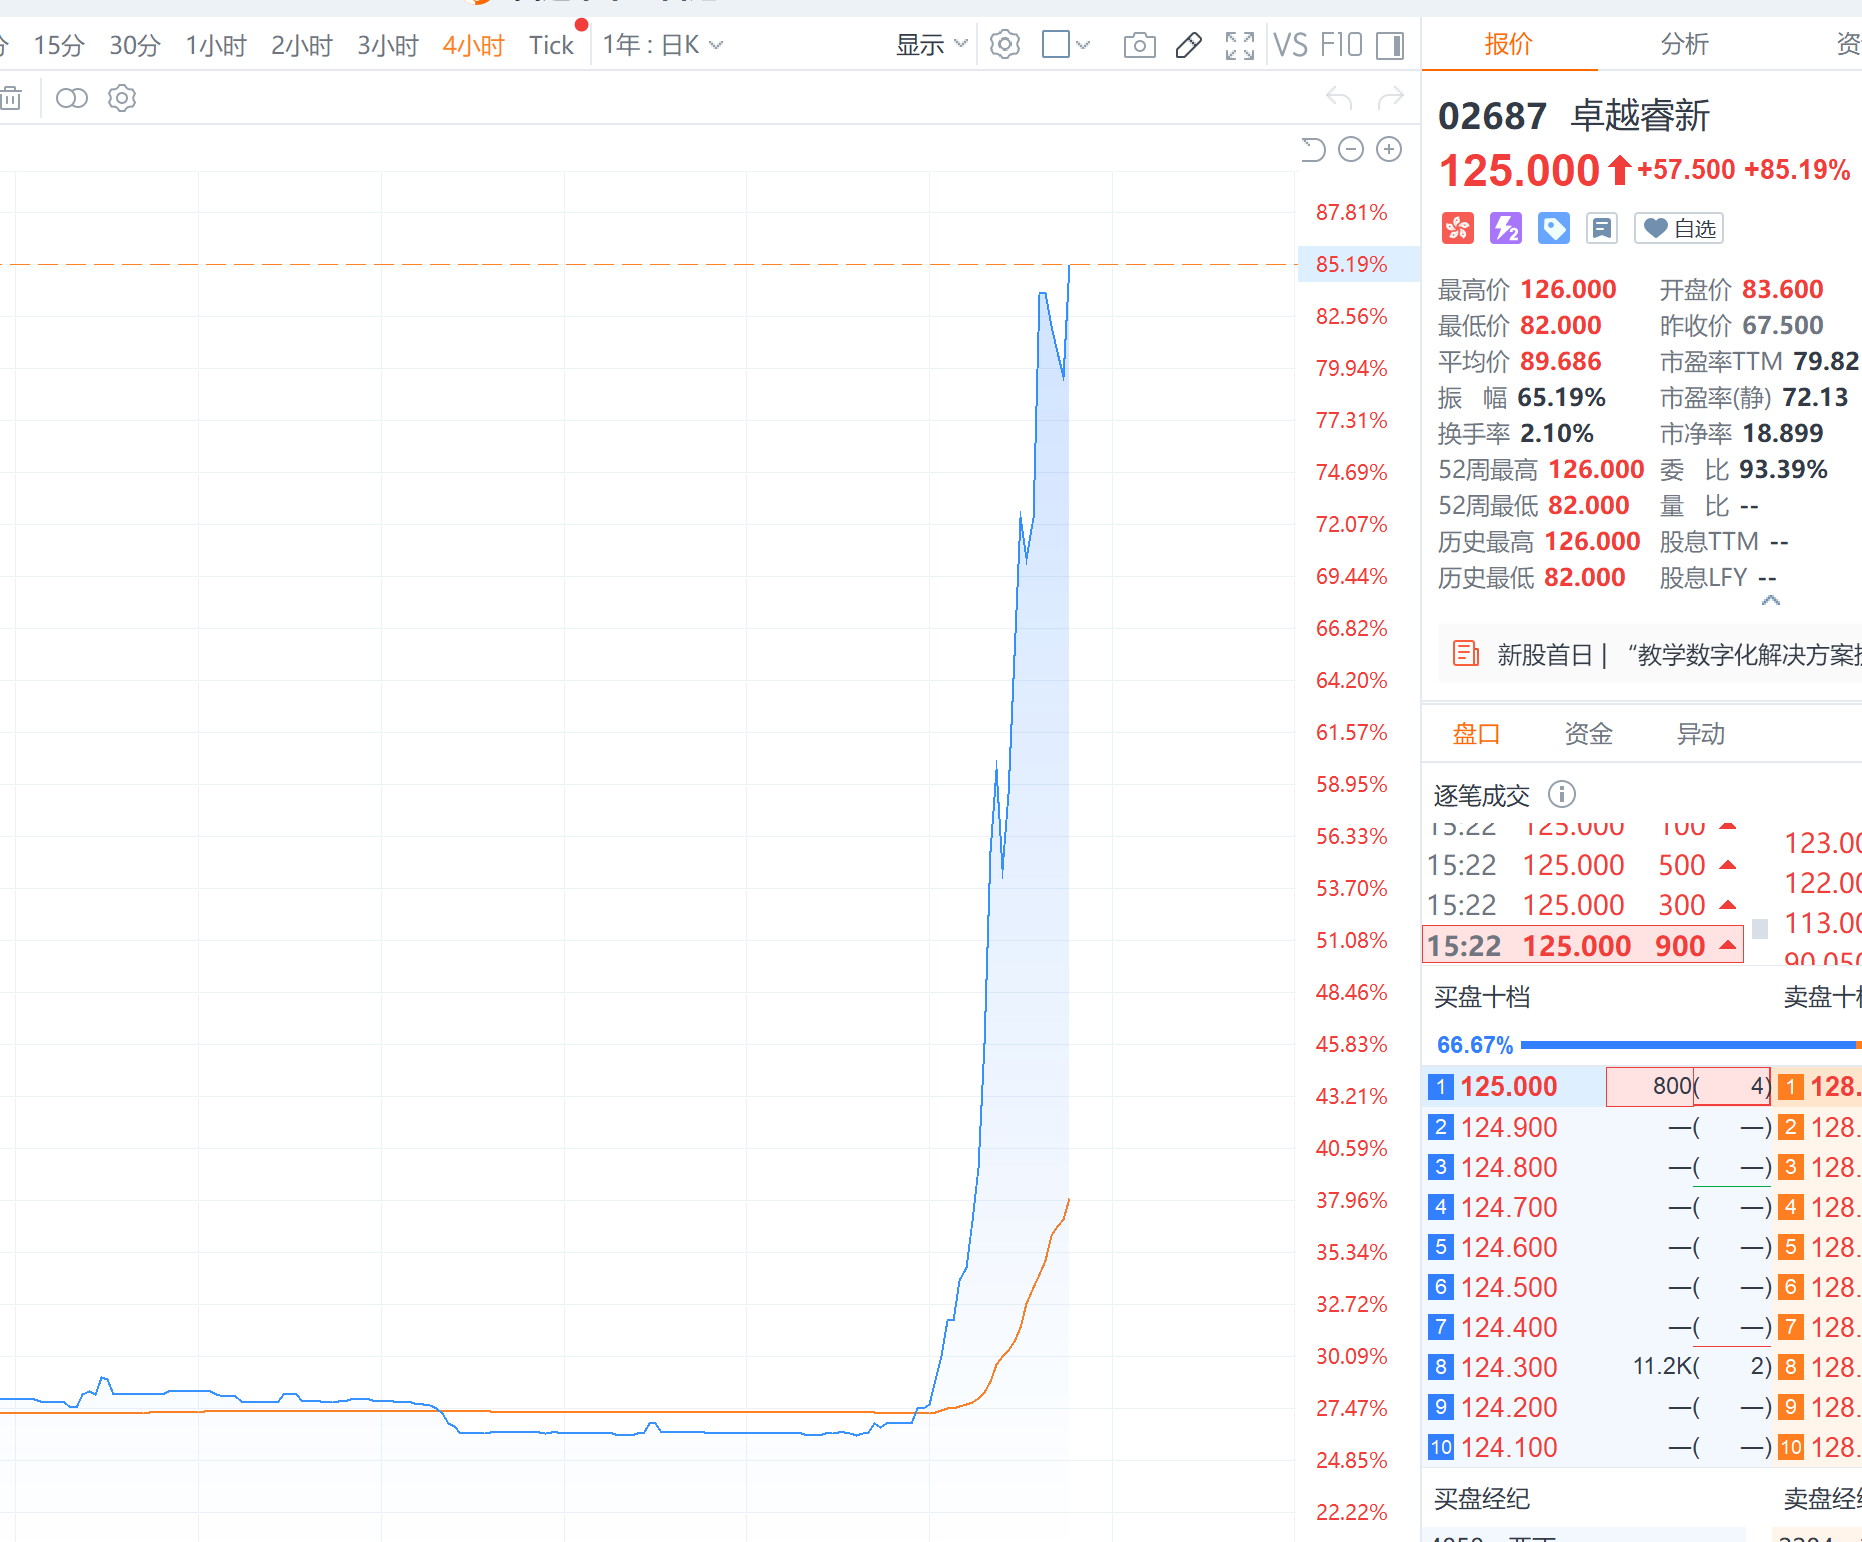Click the 66.67% buy-sell ratio bar
The width and height of the screenshot is (1862, 1542).
pyautogui.click(x=1648, y=1045)
